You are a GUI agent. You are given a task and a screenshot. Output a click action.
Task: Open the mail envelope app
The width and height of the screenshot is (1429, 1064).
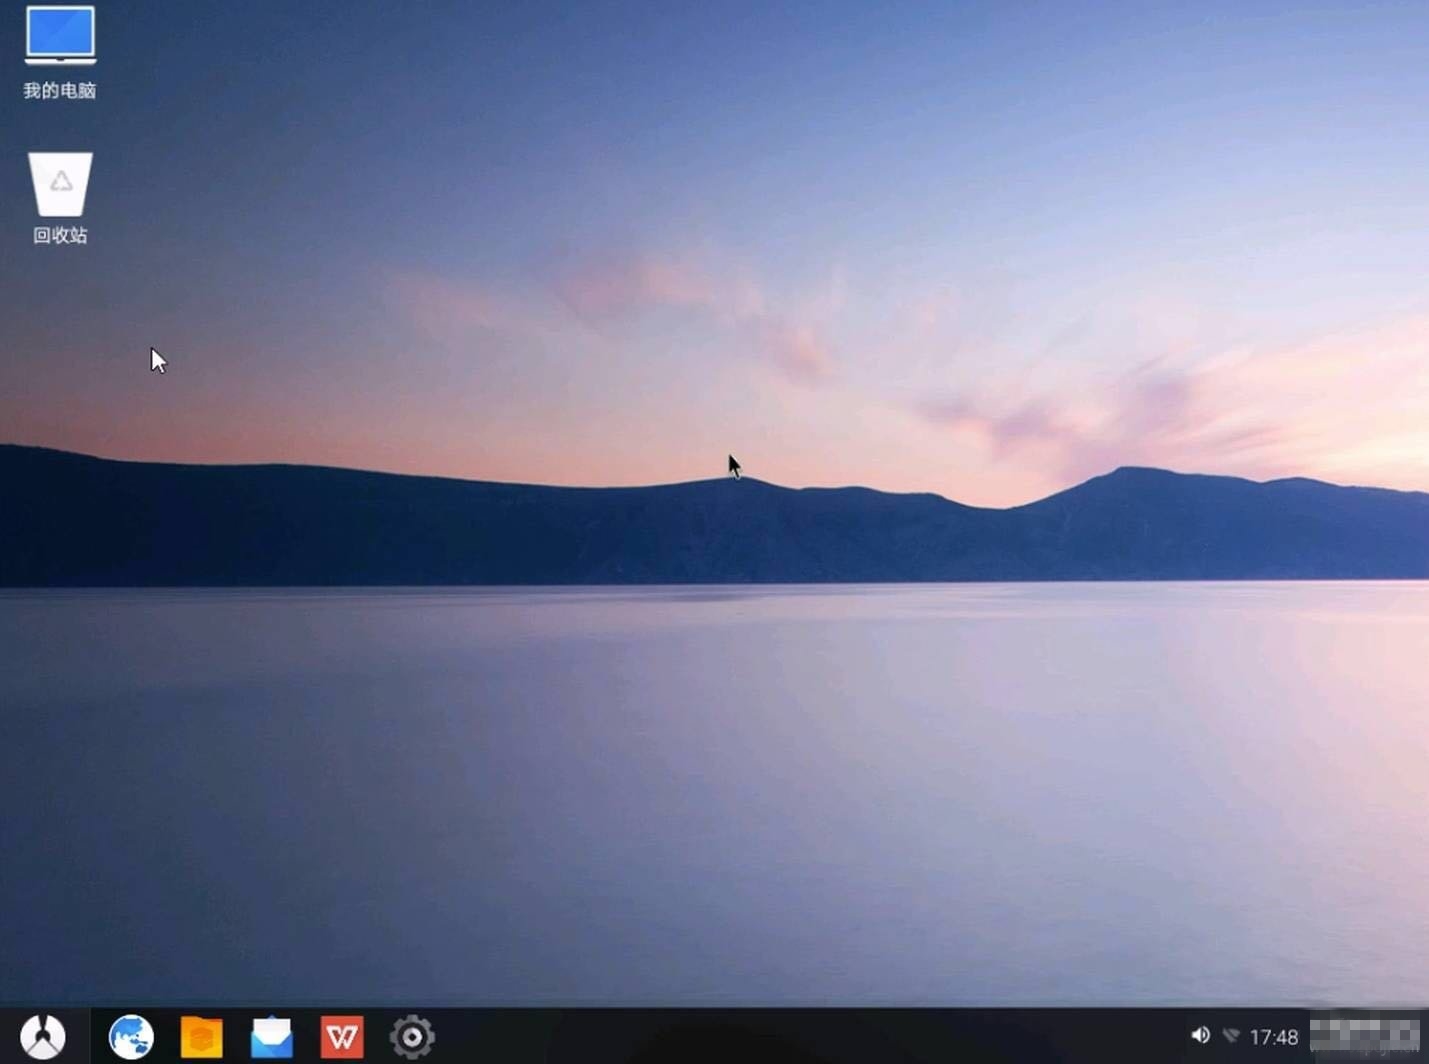271,1036
